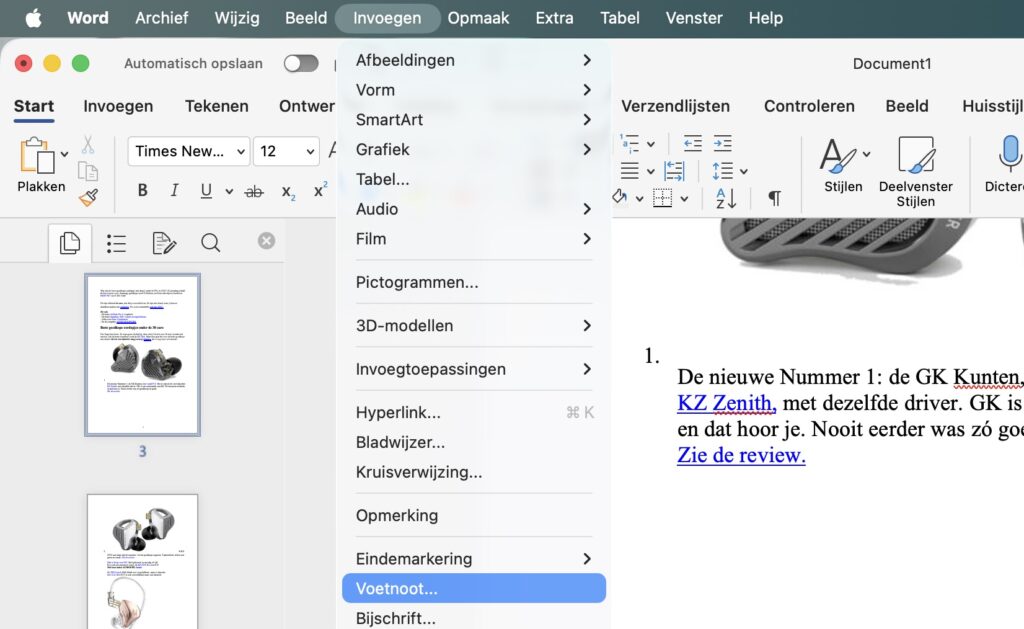Click the Plakken clipboard icon
The height and width of the screenshot is (629, 1024).
pos(36,155)
